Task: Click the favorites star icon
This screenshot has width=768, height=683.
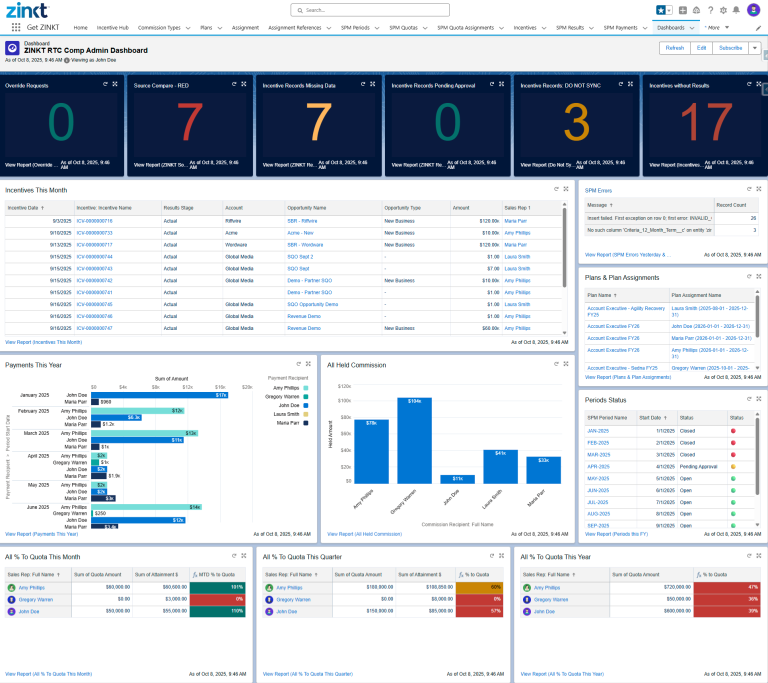Action: click(x=661, y=10)
